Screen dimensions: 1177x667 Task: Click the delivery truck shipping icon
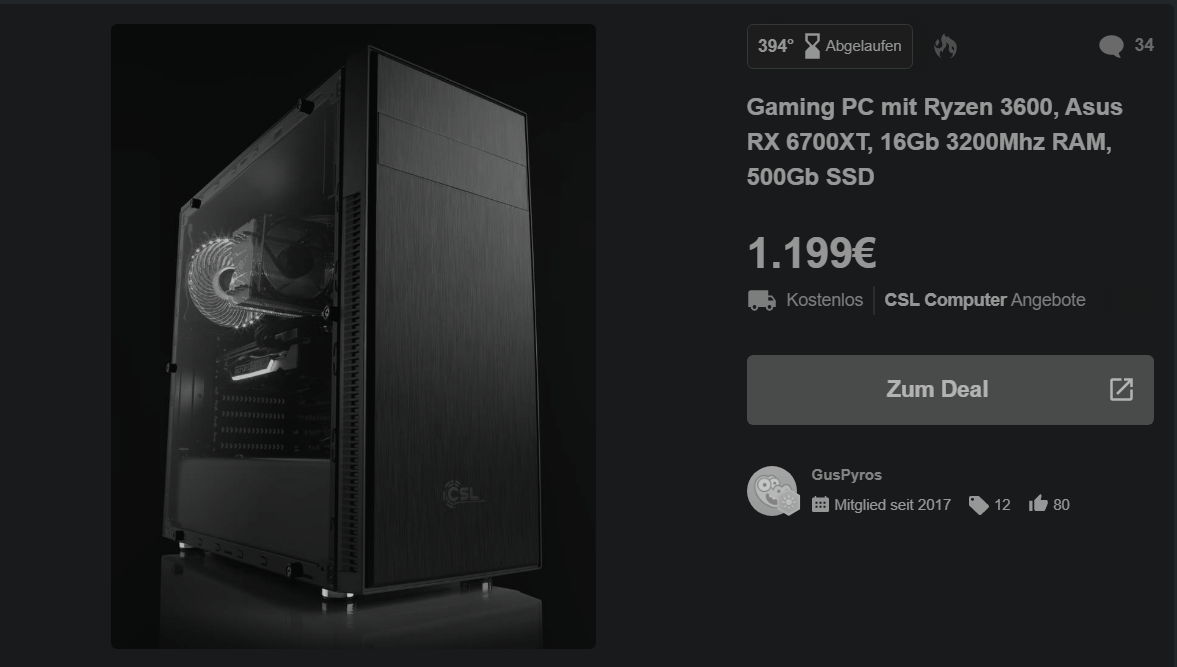point(762,300)
